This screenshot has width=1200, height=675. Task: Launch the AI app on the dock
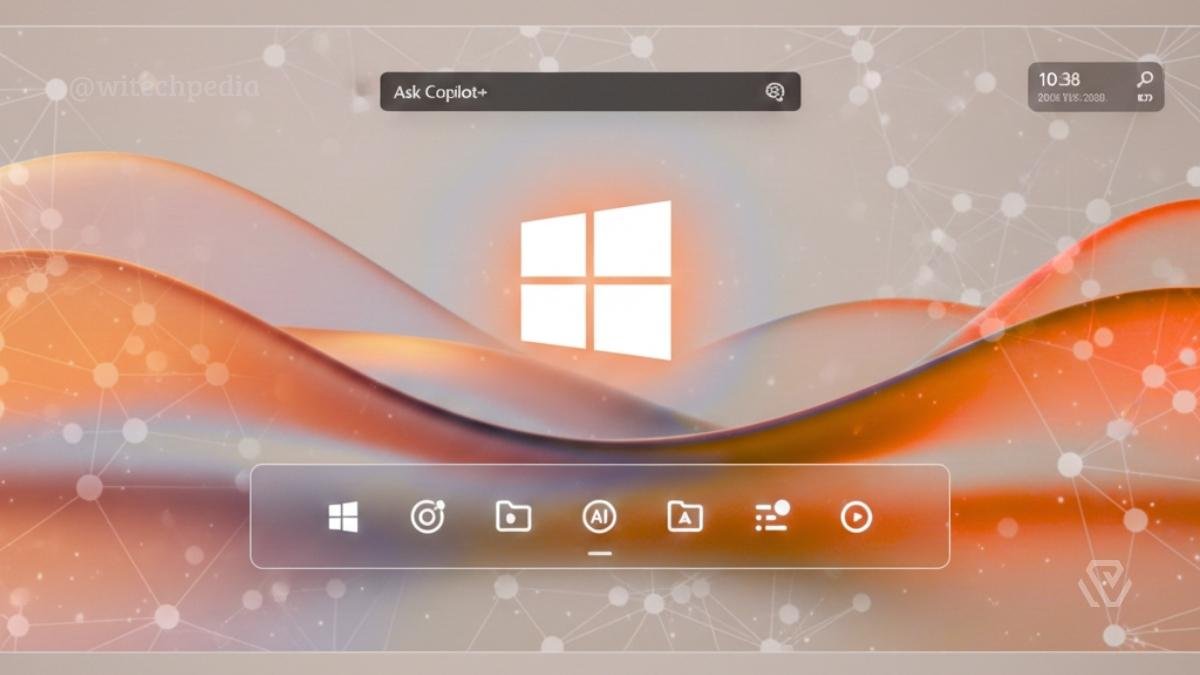click(x=598, y=518)
